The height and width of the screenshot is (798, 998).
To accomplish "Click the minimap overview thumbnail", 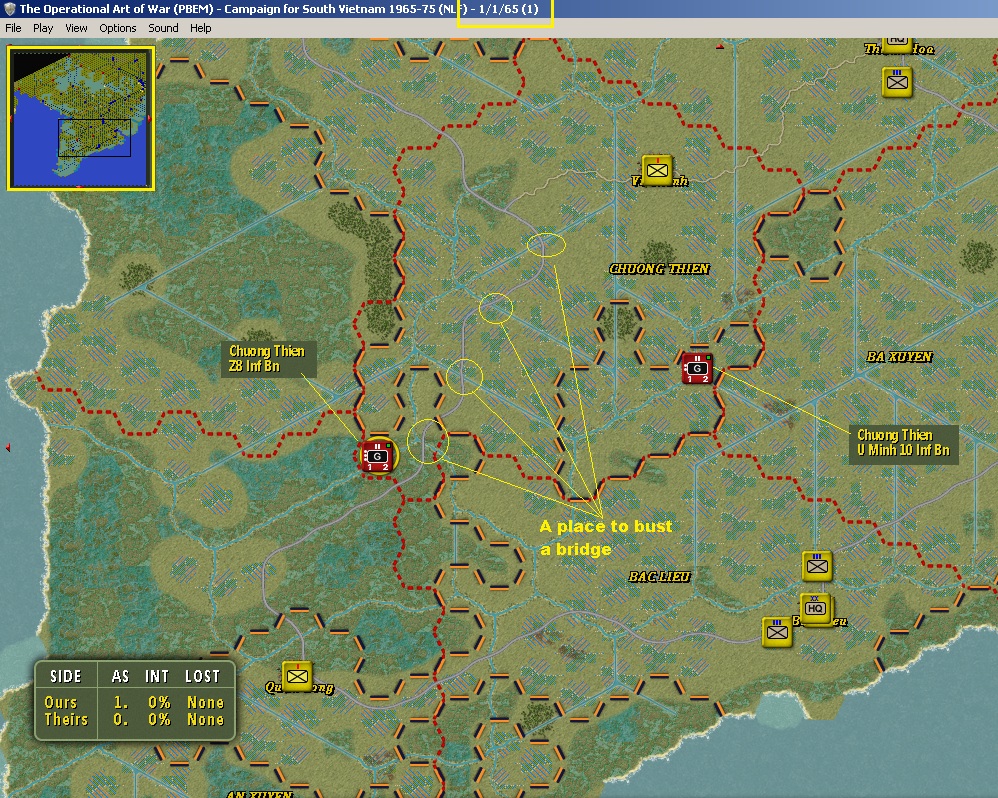I will click(x=81, y=118).
